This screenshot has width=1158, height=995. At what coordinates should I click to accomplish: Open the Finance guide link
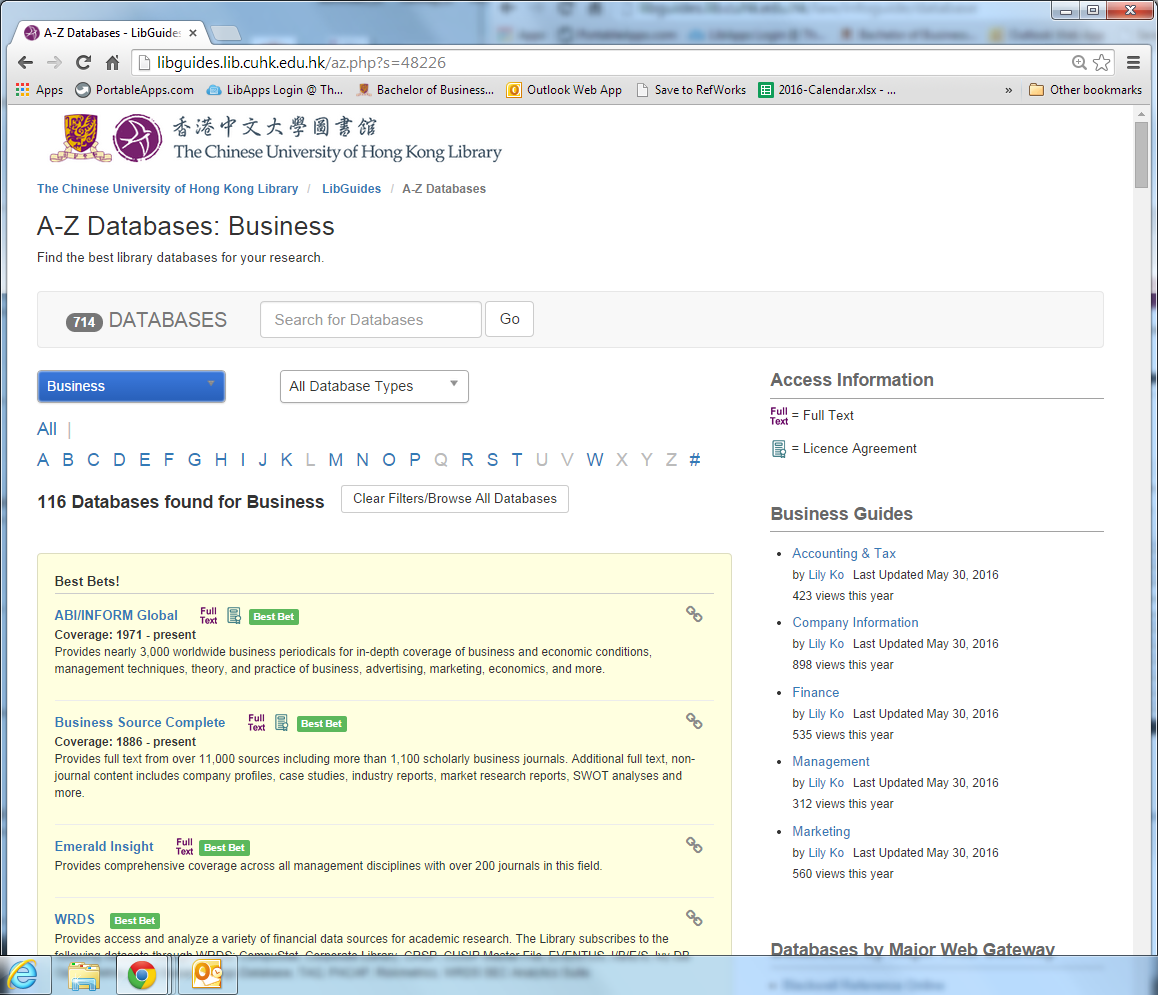815,692
